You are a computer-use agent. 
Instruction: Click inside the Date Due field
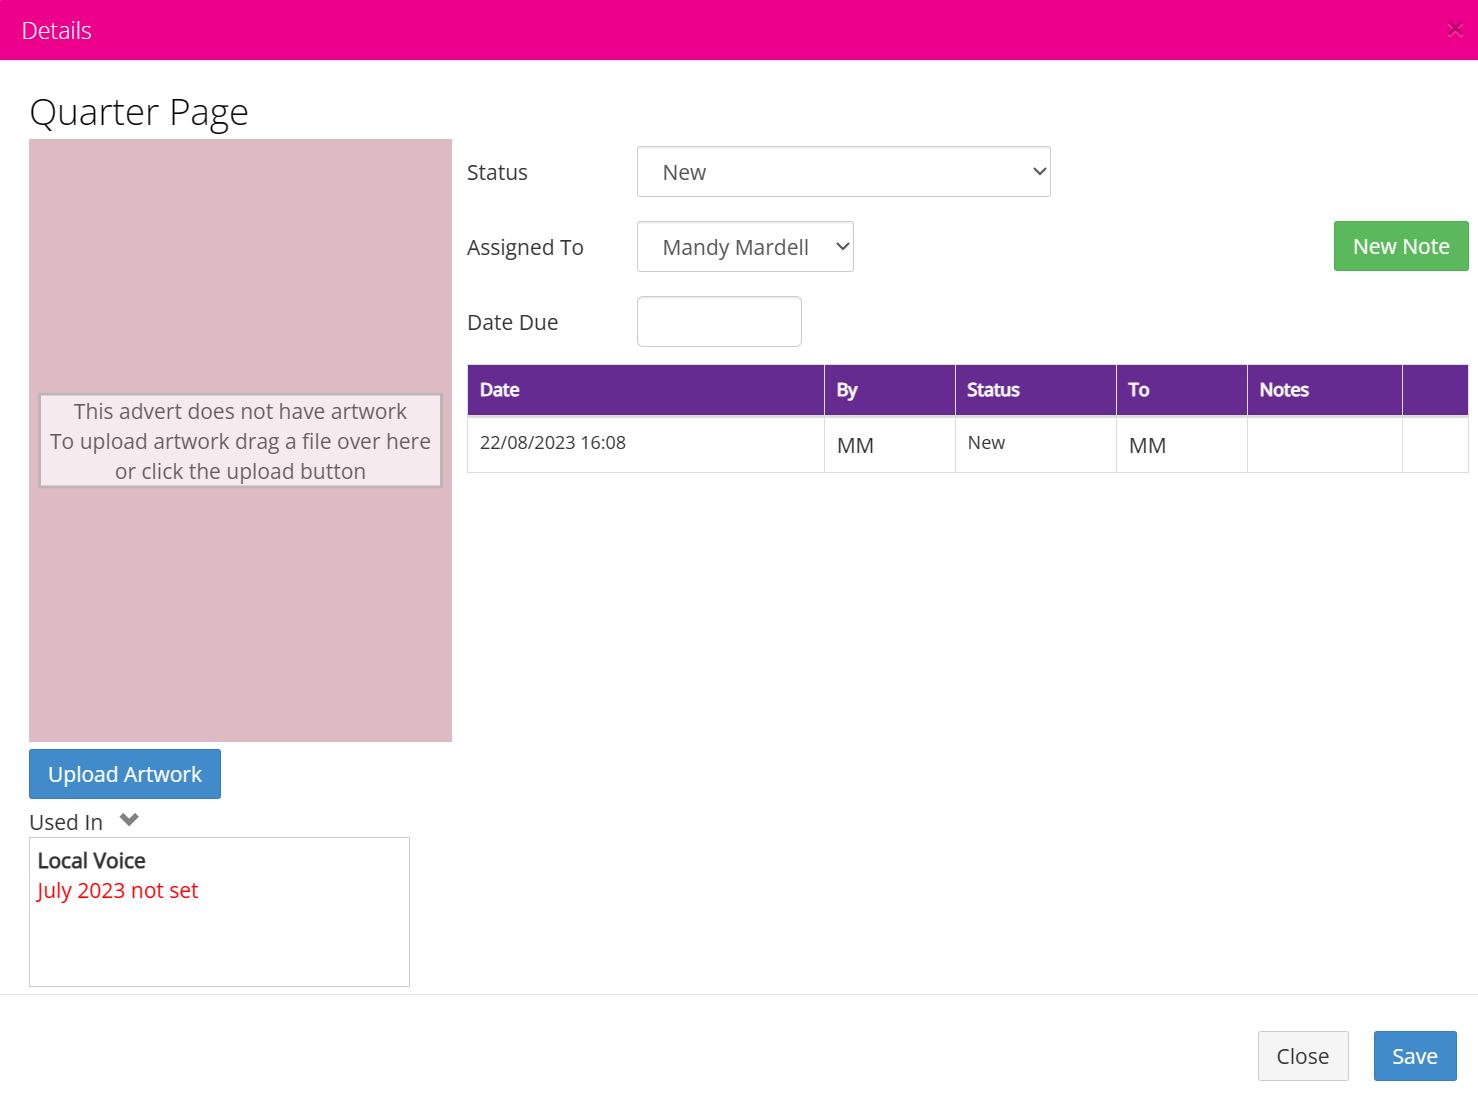[719, 321]
